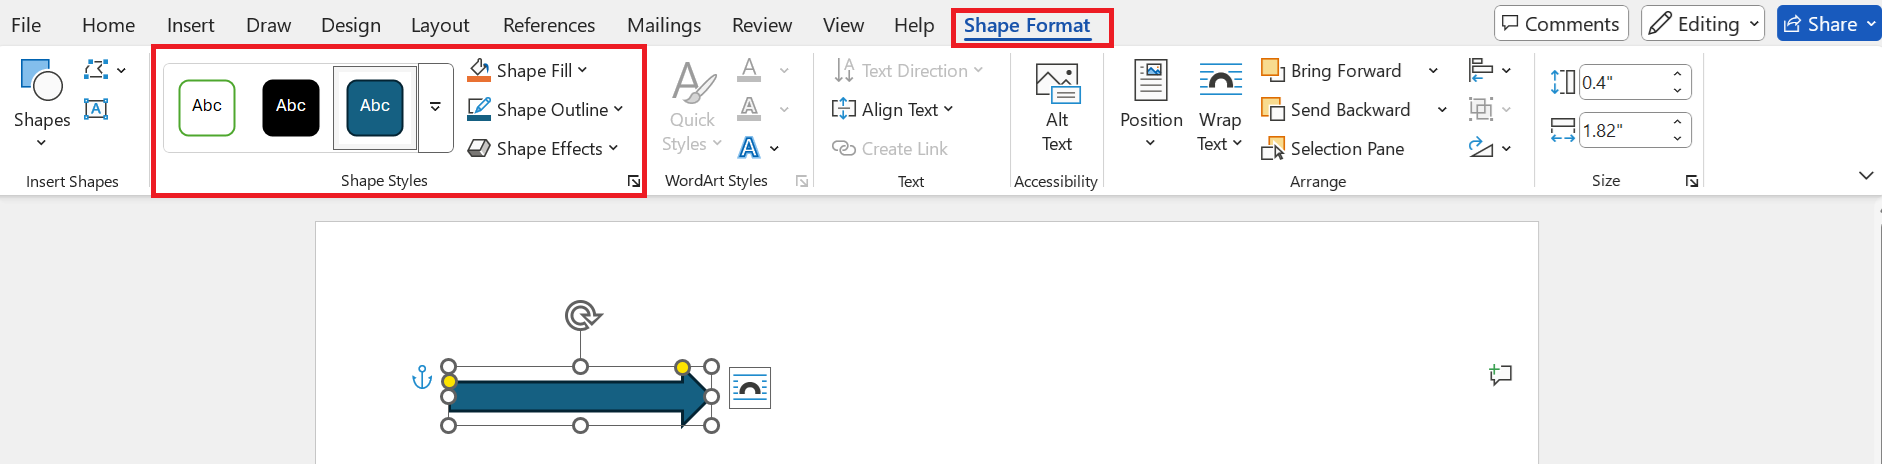Collapse the ribbon with the chevron
The image size is (1882, 464).
(x=1866, y=176)
